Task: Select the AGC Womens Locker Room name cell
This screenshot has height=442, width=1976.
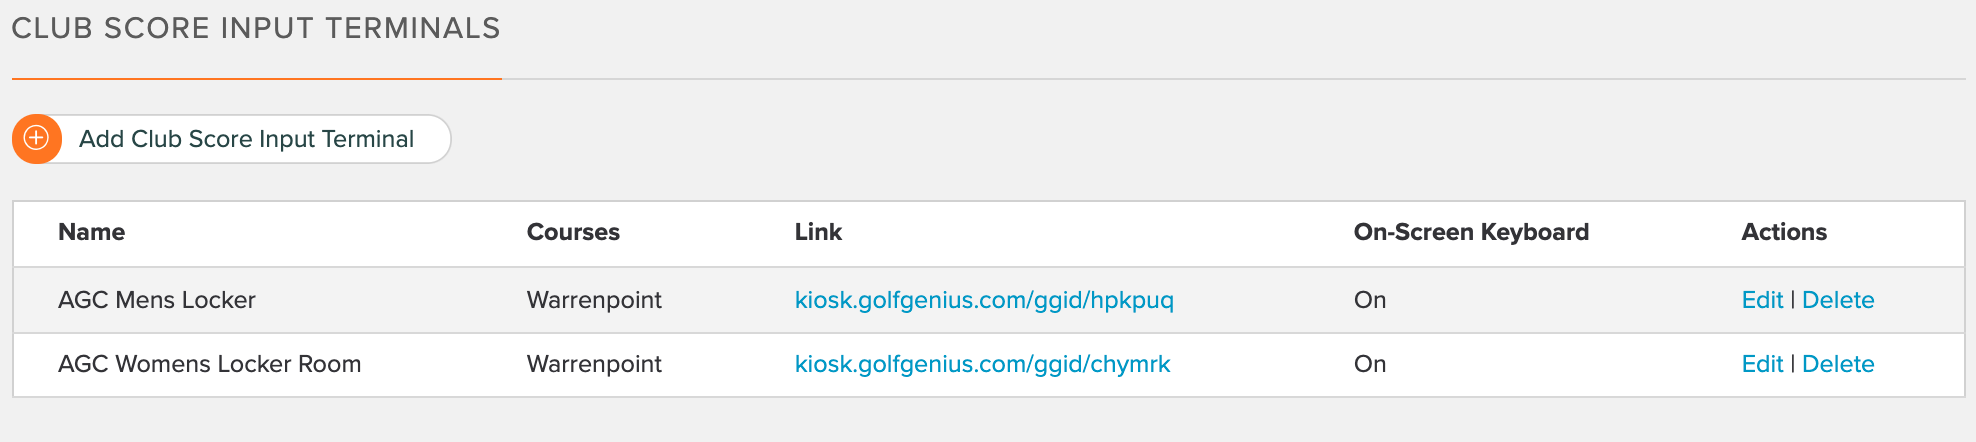Action: coord(210,364)
